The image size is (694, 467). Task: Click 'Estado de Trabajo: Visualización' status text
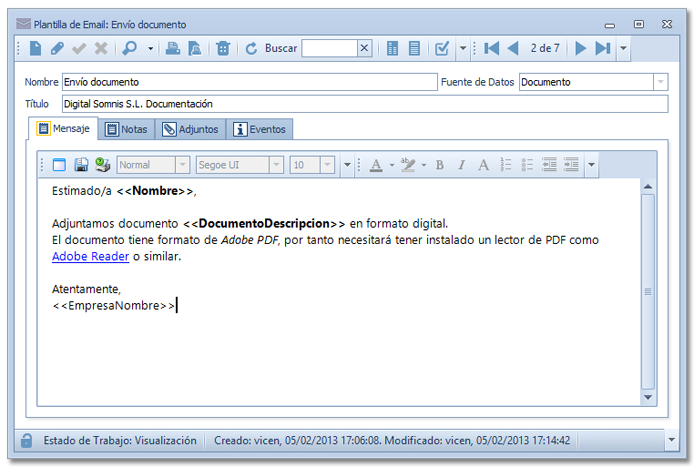120,440
